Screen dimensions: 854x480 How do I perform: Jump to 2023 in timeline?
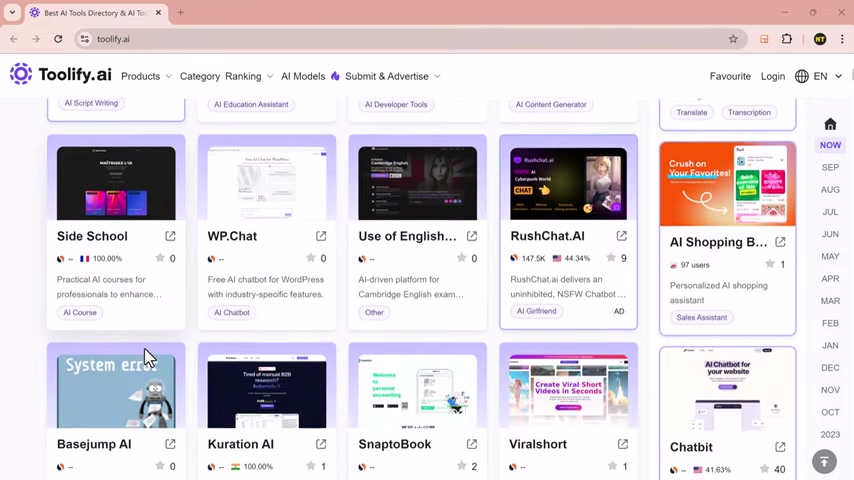pyautogui.click(x=830, y=434)
